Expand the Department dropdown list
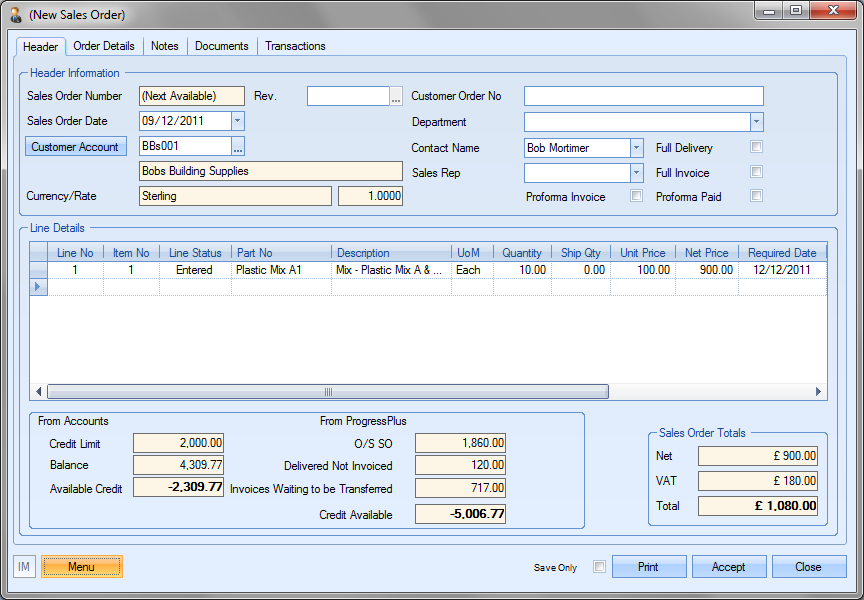Viewport: 864px width, 600px height. click(x=756, y=122)
